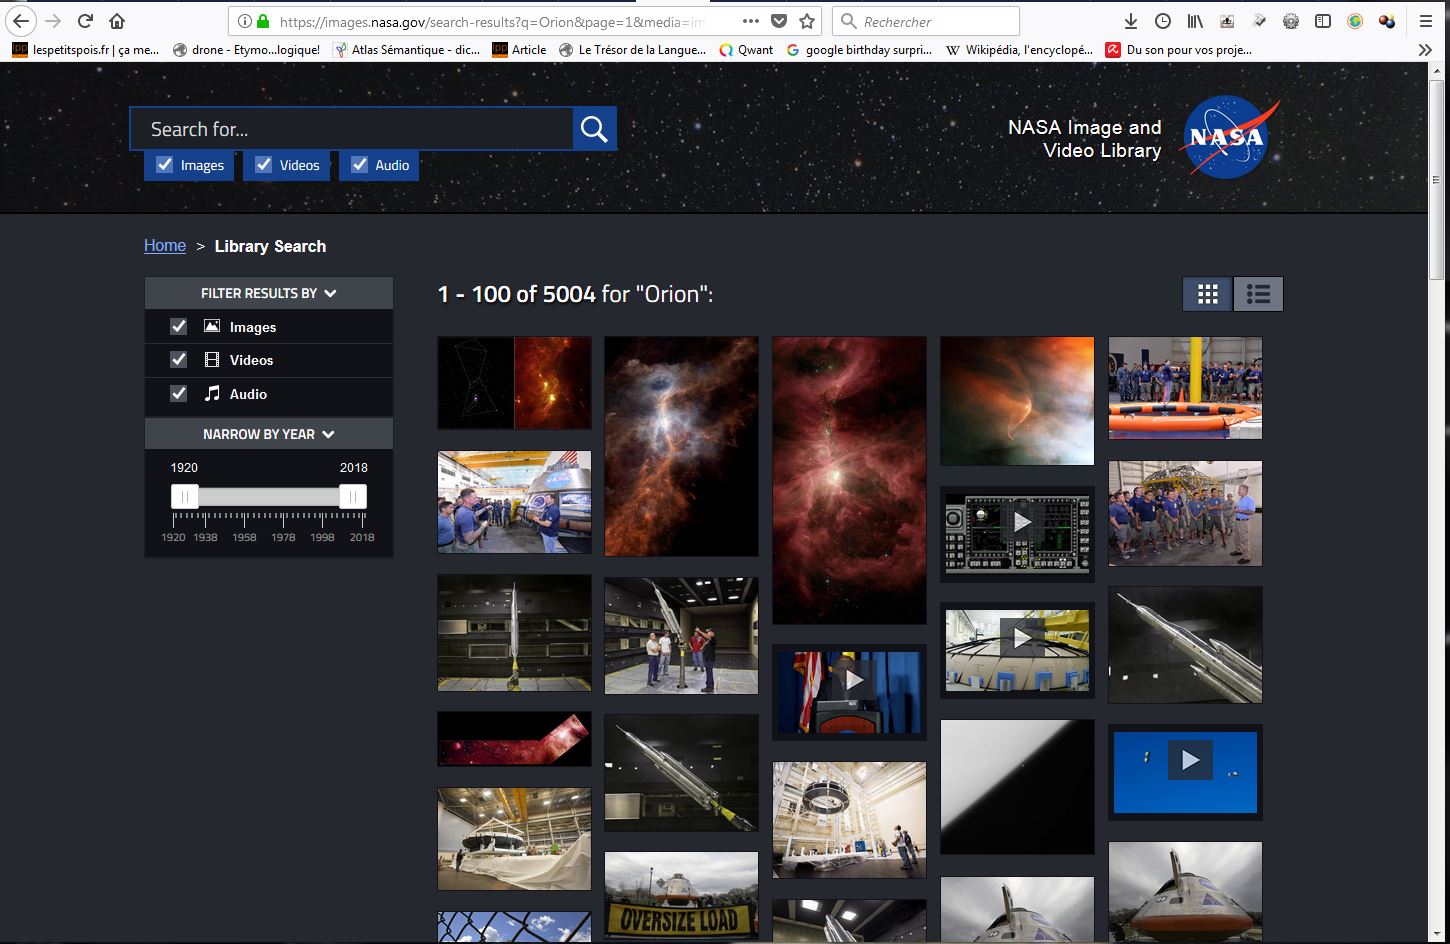Image resolution: width=1450 pixels, height=944 pixels.
Task: Switch to list view layout
Action: pyautogui.click(x=1258, y=294)
